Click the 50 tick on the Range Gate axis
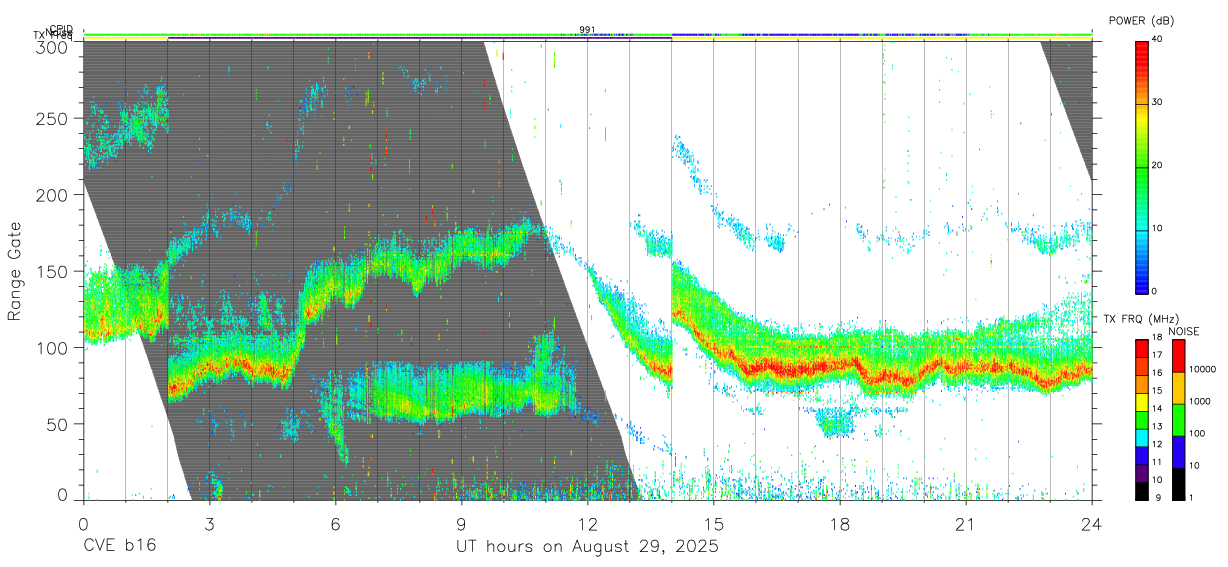Screen dimensions: 1228x567 pos(57,424)
